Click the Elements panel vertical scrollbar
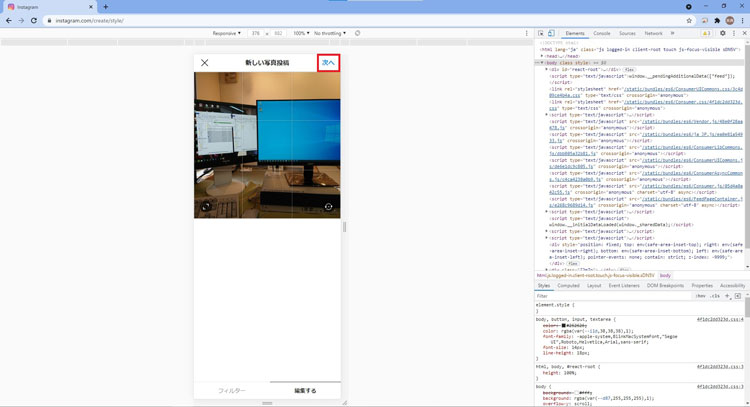 (747, 153)
